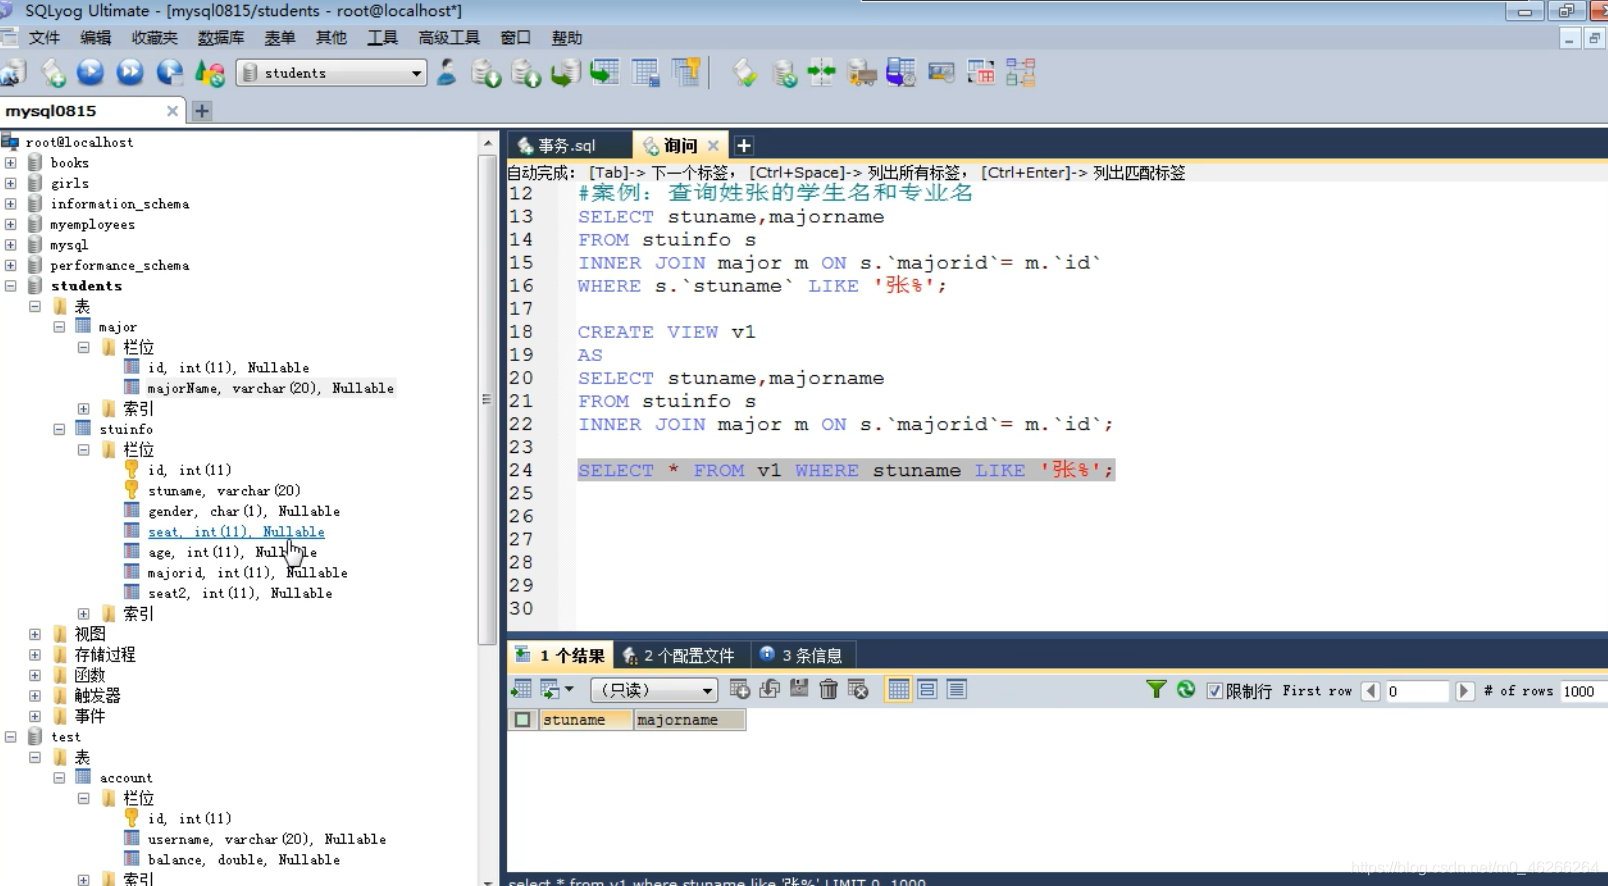Screen dimensions: 1608x886
Task: Open the (只读) read-only mode dropdown
Action: click(x=654, y=690)
